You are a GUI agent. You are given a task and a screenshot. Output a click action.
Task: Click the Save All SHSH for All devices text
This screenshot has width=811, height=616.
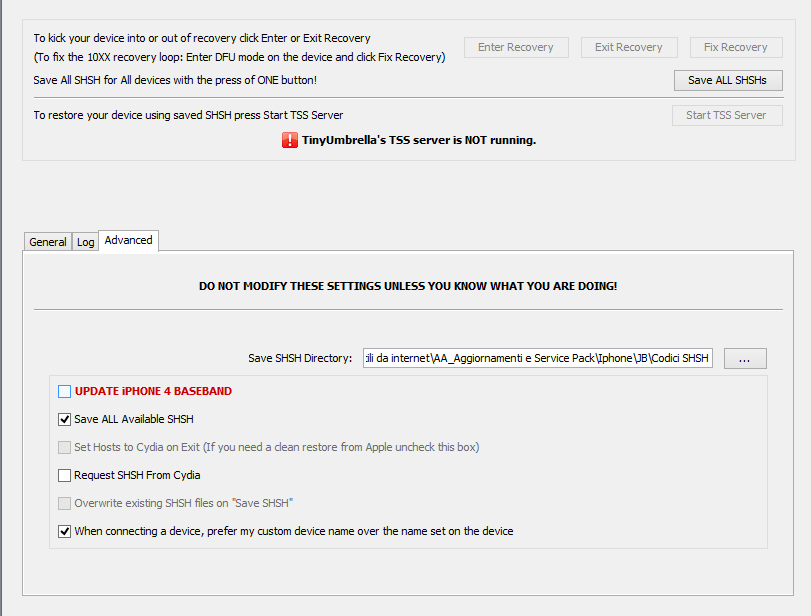pos(175,80)
